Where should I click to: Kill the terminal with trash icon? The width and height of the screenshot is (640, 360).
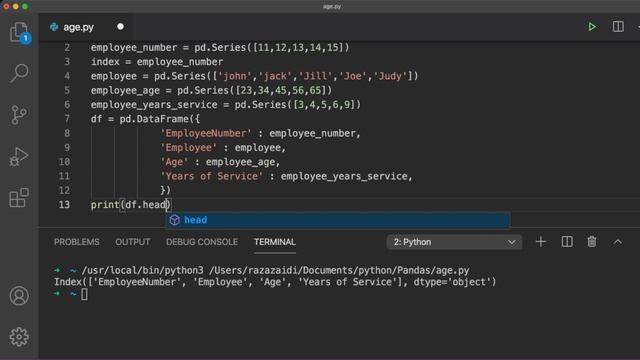592,242
